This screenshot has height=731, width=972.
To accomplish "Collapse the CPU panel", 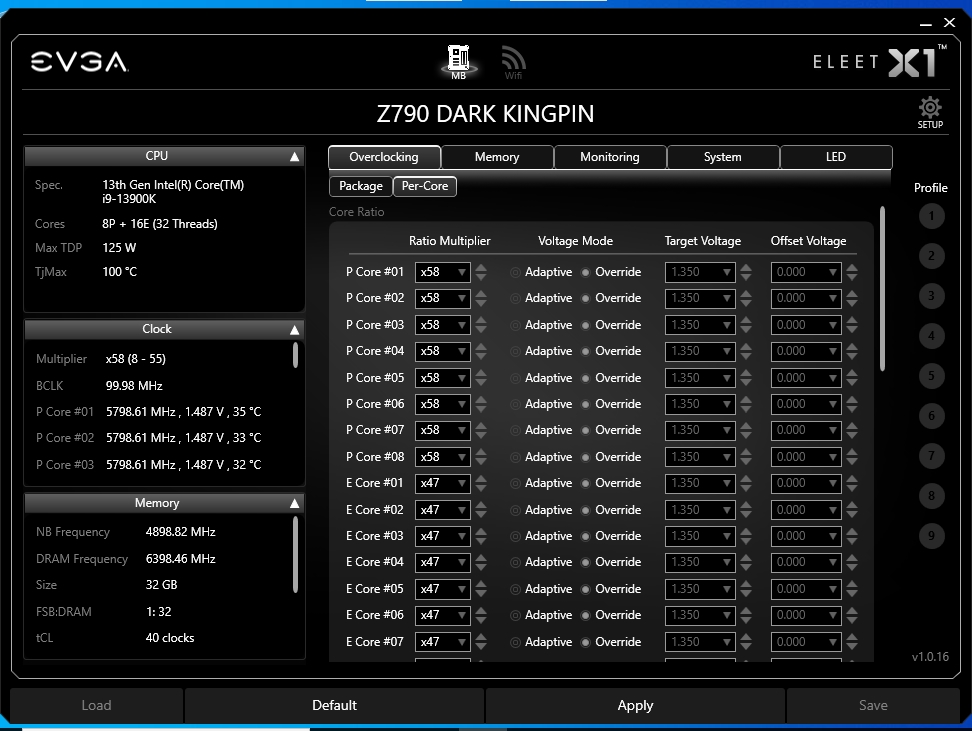I will (x=294, y=157).
